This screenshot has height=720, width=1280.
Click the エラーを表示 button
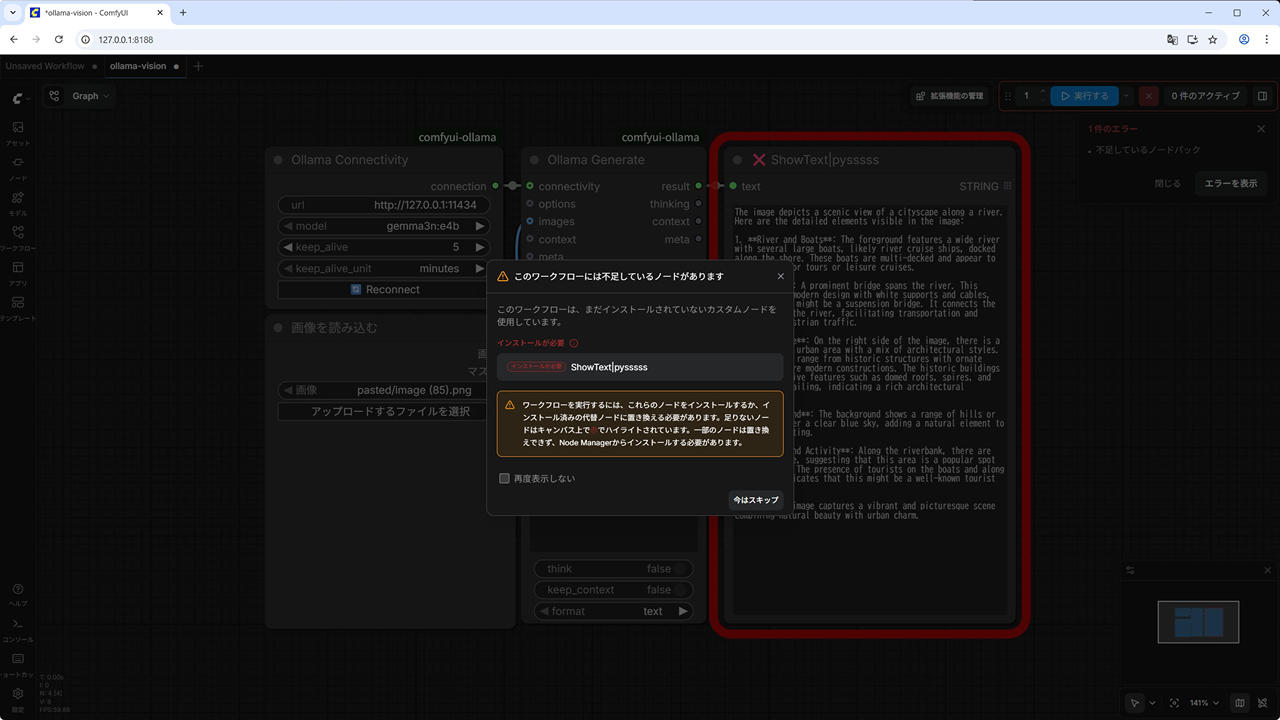[1230, 184]
